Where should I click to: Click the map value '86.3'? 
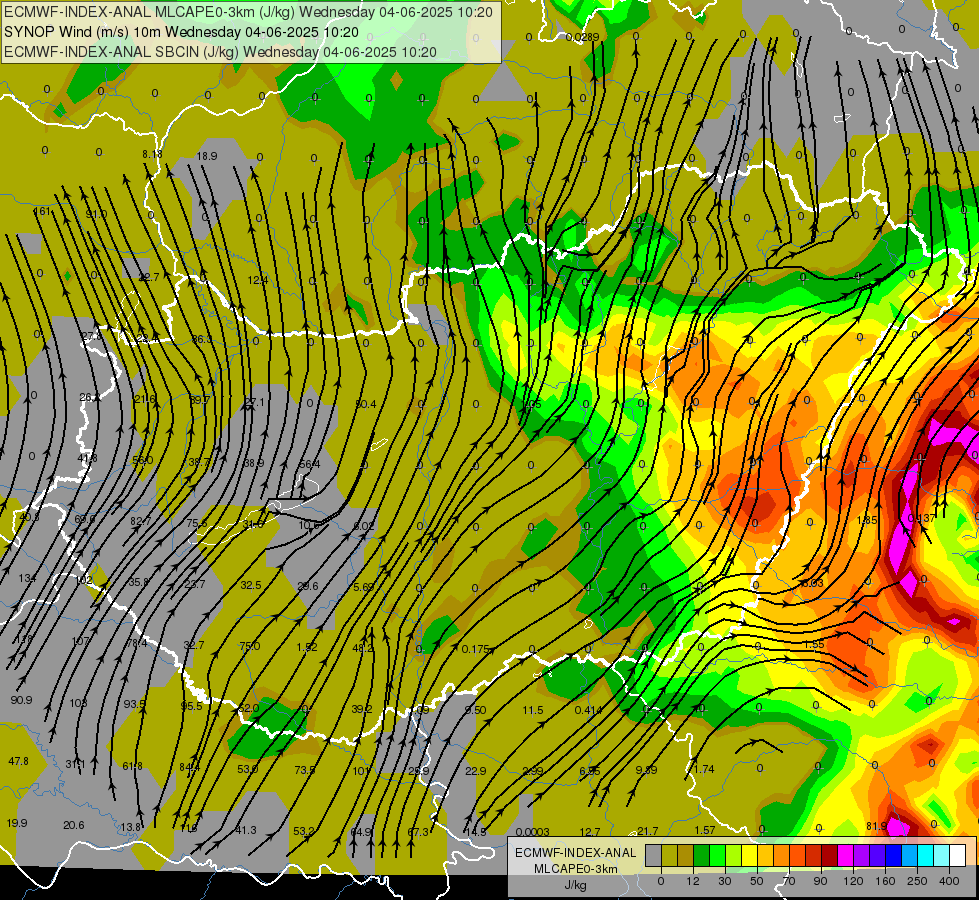202,339
